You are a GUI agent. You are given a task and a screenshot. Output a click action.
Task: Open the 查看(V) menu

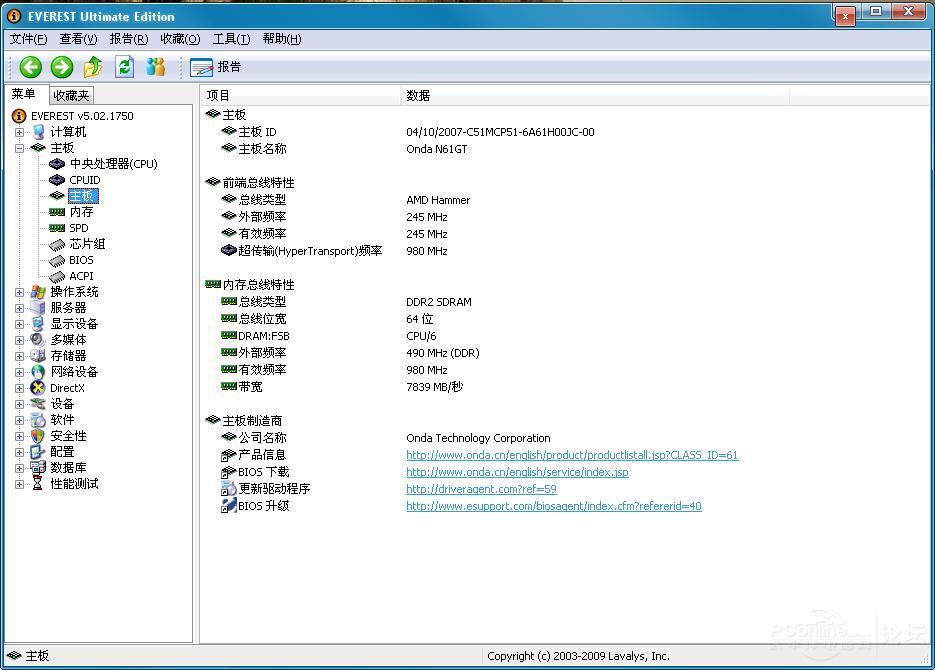point(78,39)
